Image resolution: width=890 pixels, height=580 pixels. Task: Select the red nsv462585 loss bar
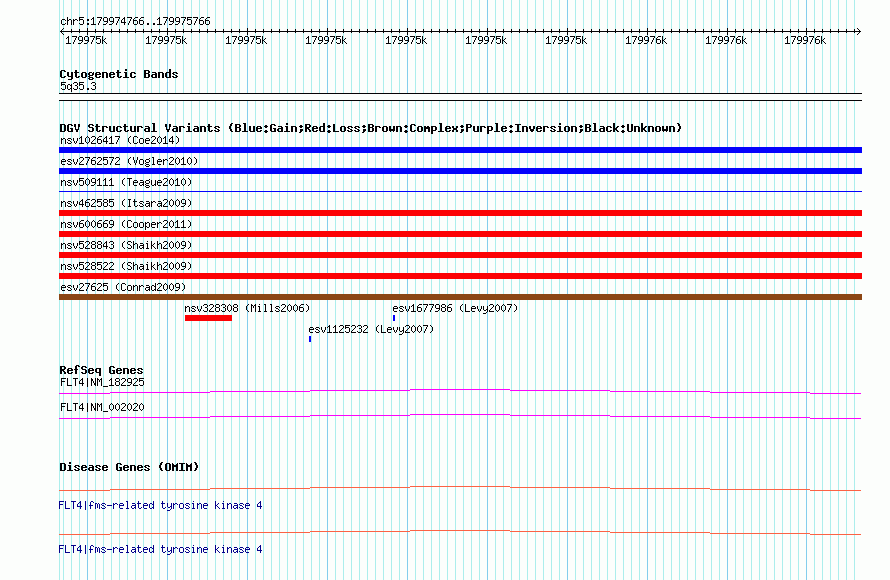coord(460,213)
